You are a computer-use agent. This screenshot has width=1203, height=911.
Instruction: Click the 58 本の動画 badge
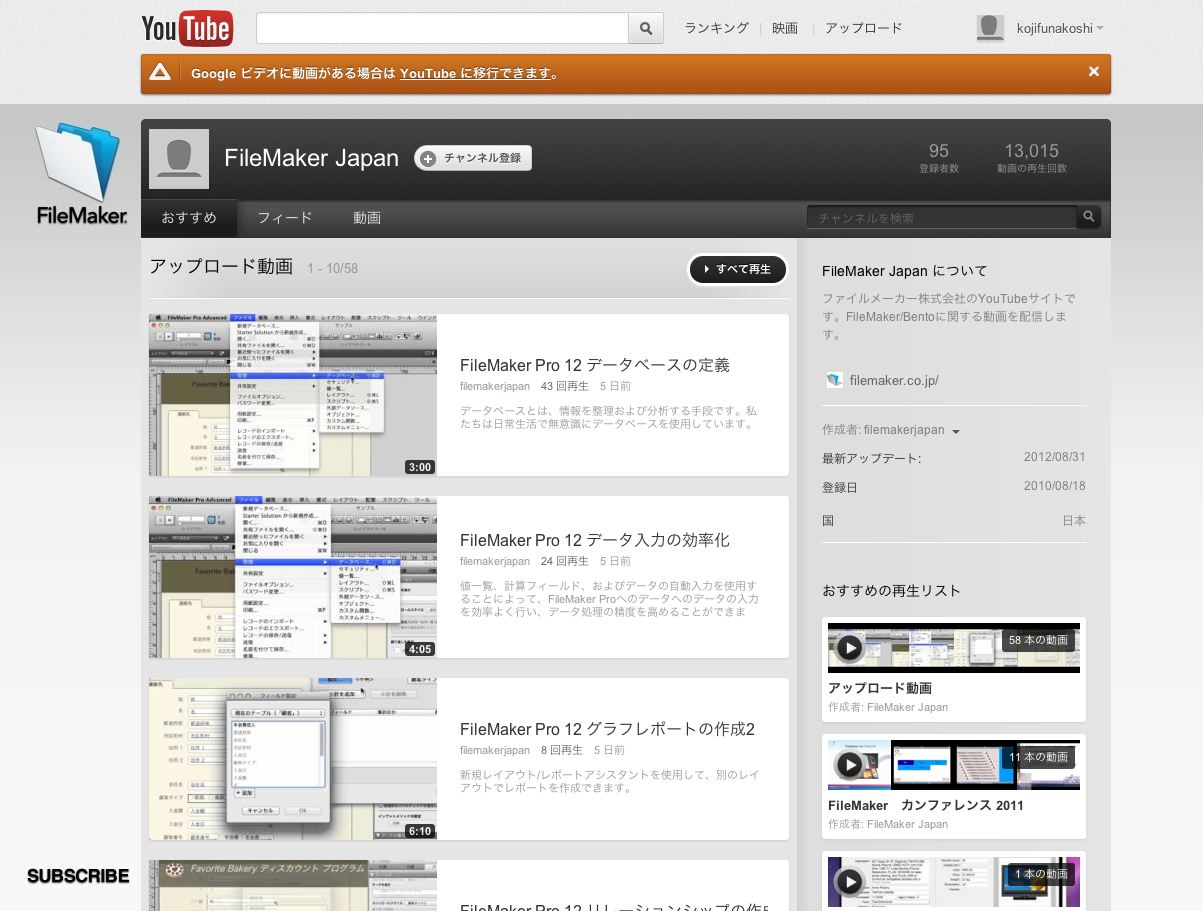1038,640
